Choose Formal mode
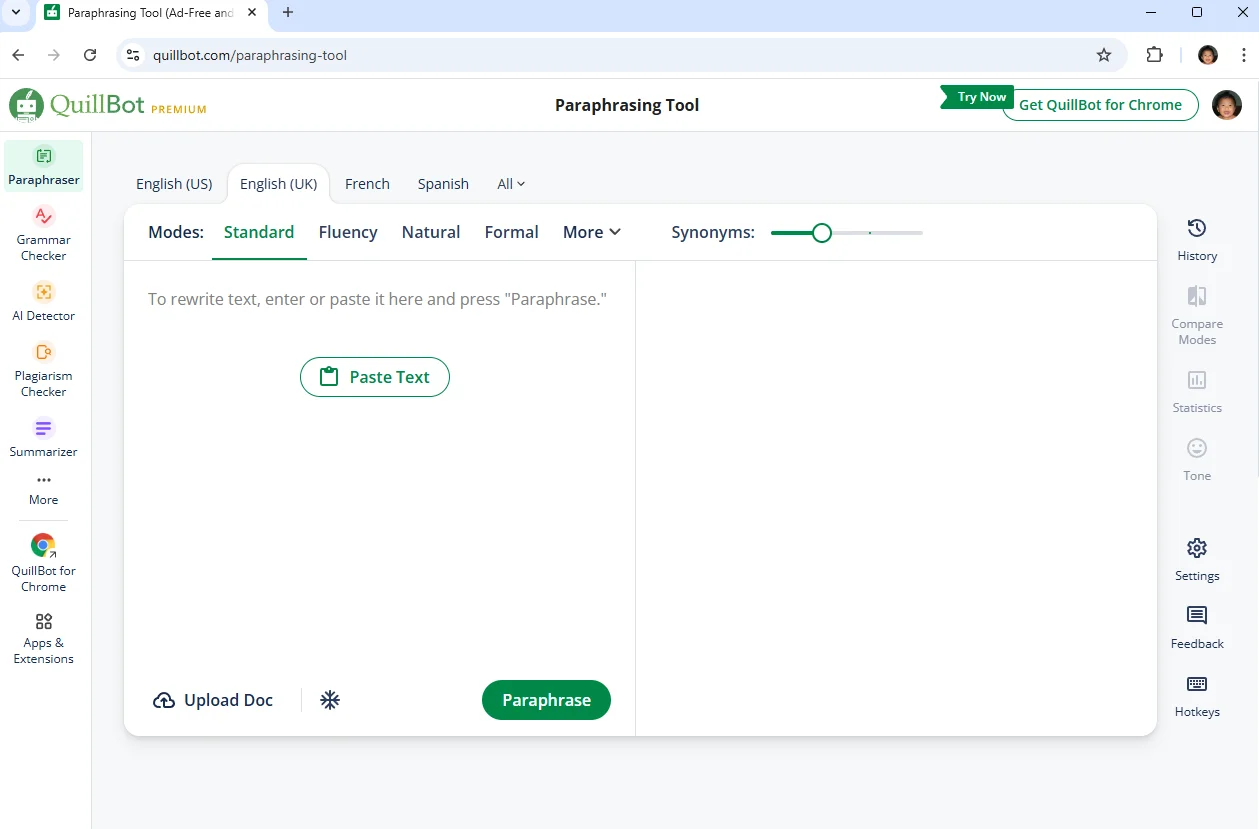The width and height of the screenshot is (1259, 829). pyautogui.click(x=512, y=232)
